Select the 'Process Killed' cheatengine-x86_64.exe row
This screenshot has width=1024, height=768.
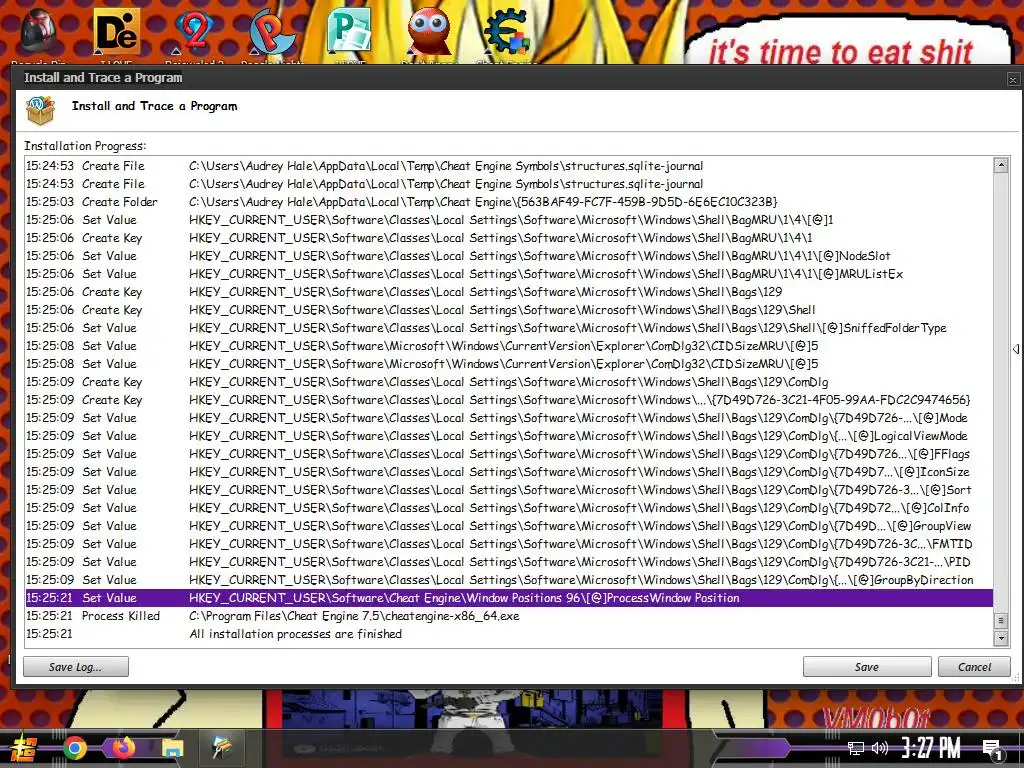click(x=509, y=616)
